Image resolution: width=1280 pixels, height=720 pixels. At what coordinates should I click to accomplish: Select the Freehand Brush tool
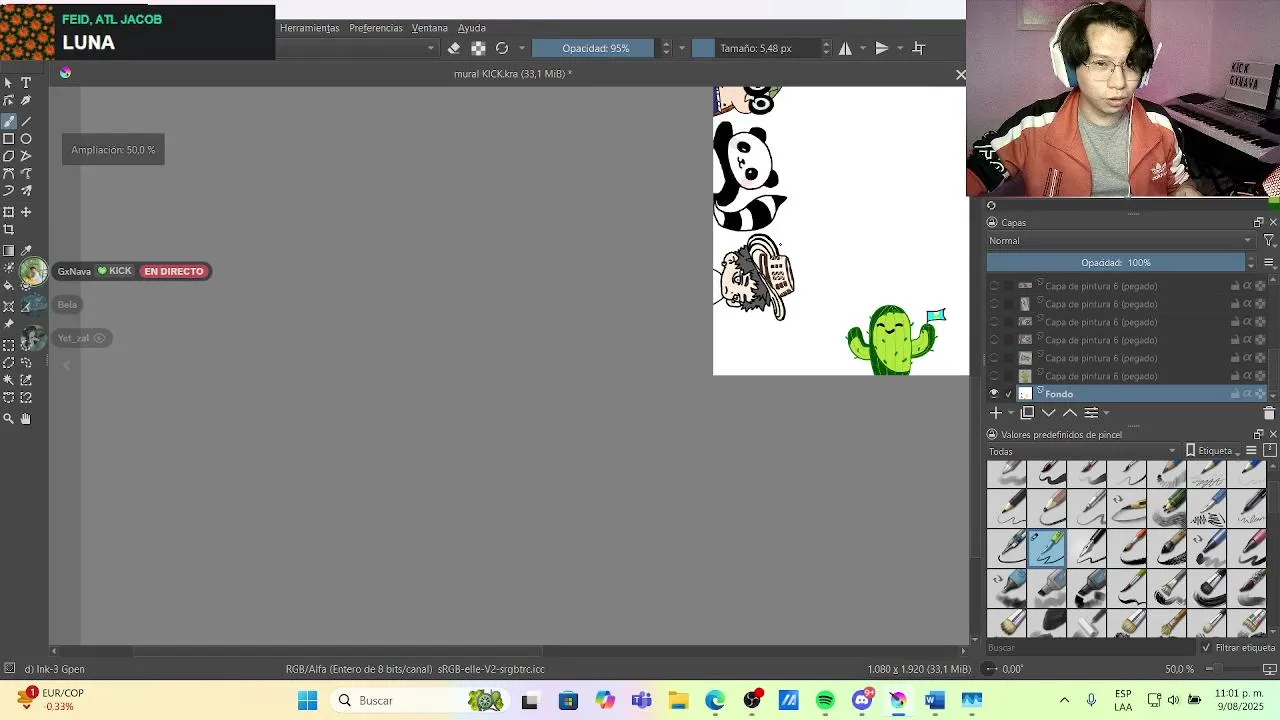(9, 120)
